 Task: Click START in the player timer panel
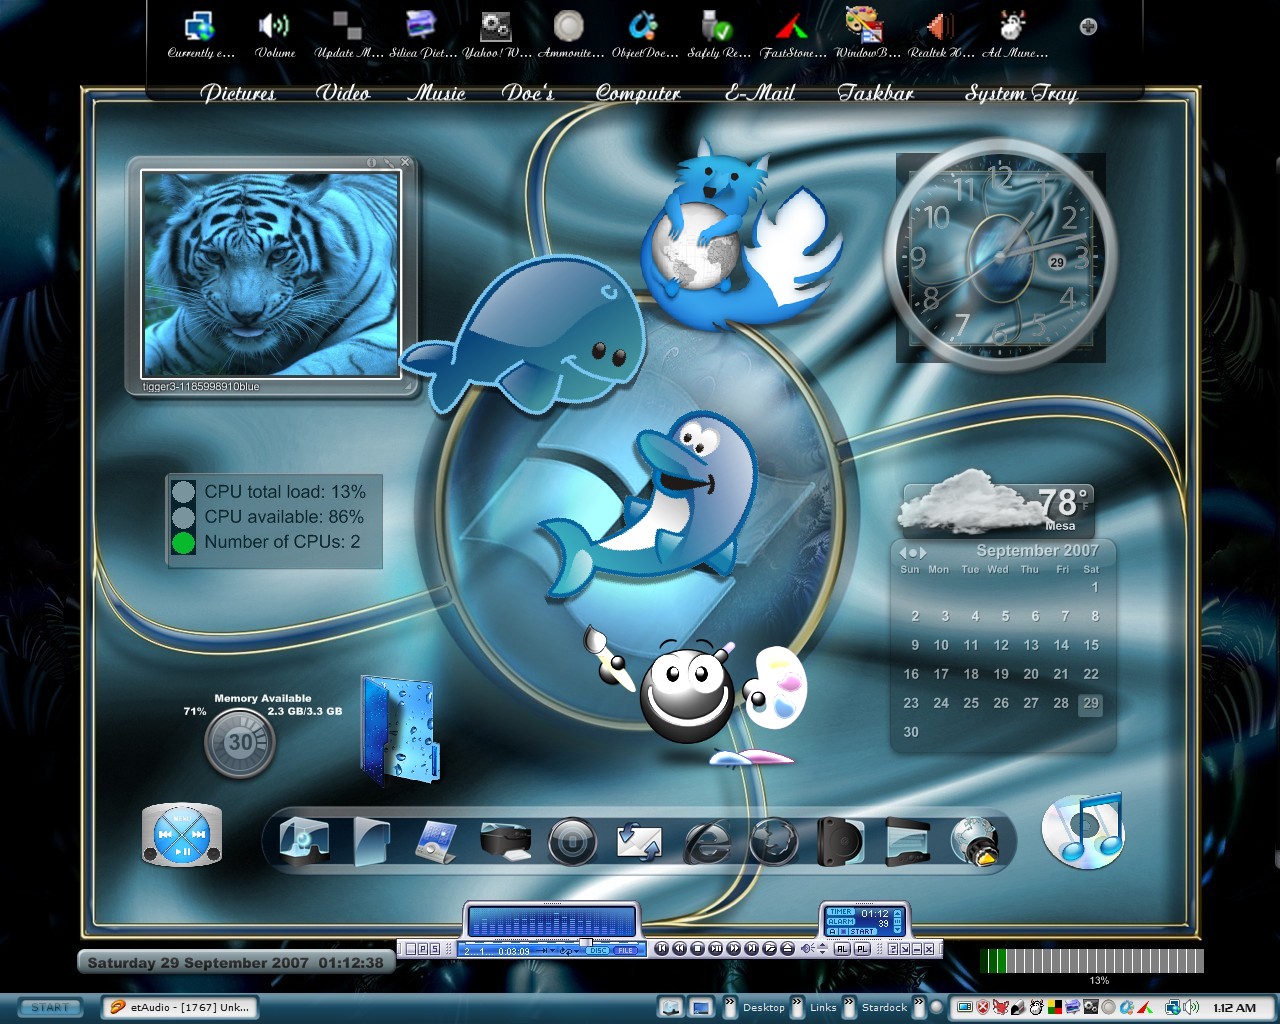click(x=862, y=931)
